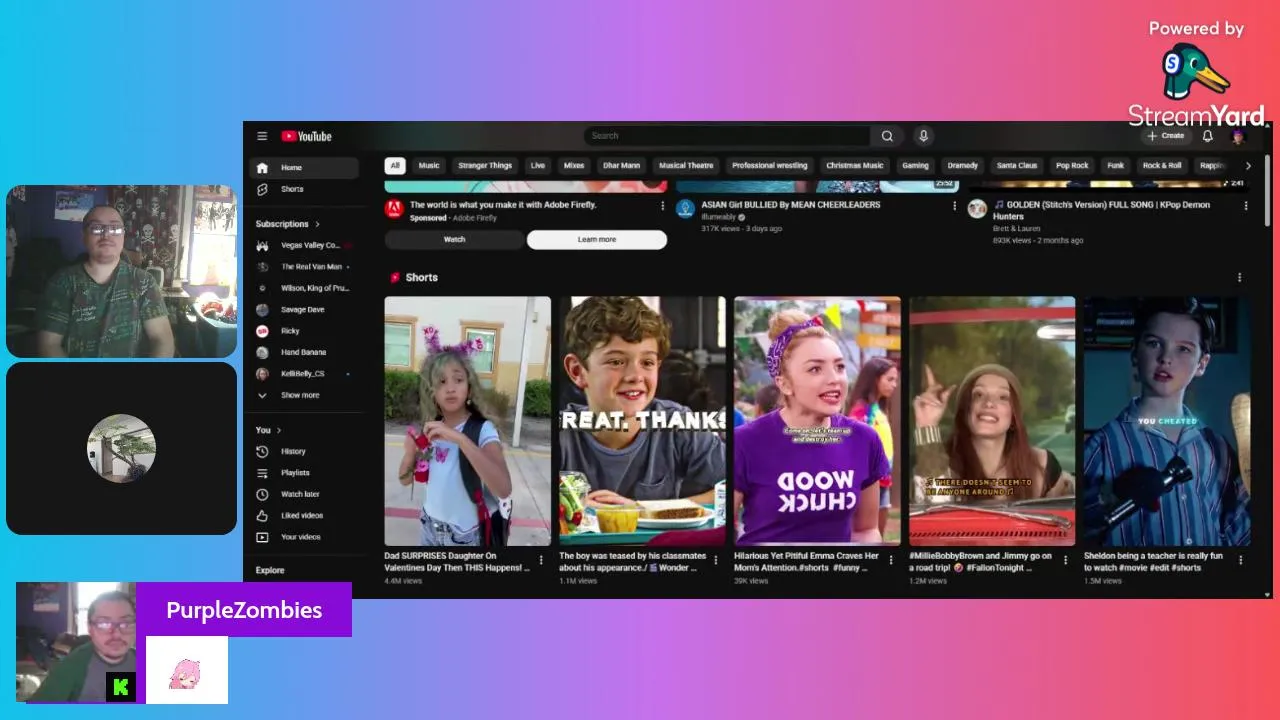
Task: Open Illumeably channel avatar
Action: click(x=685, y=209)
